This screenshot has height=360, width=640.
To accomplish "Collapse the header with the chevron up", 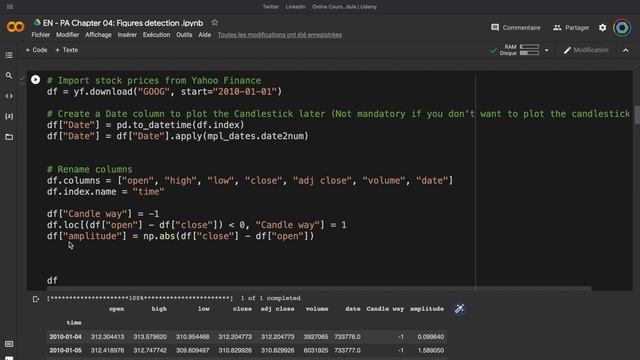I will 626,50.
